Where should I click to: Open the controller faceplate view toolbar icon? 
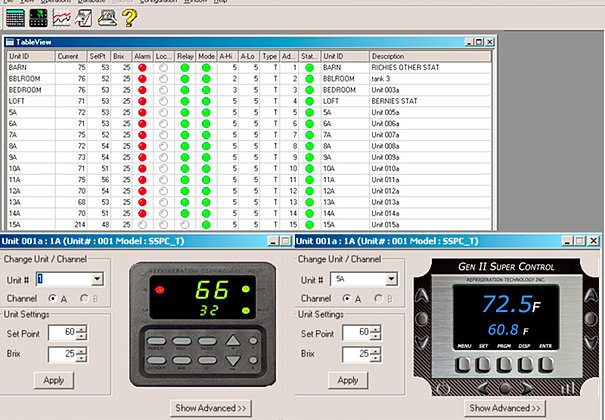tap(39, 18)
